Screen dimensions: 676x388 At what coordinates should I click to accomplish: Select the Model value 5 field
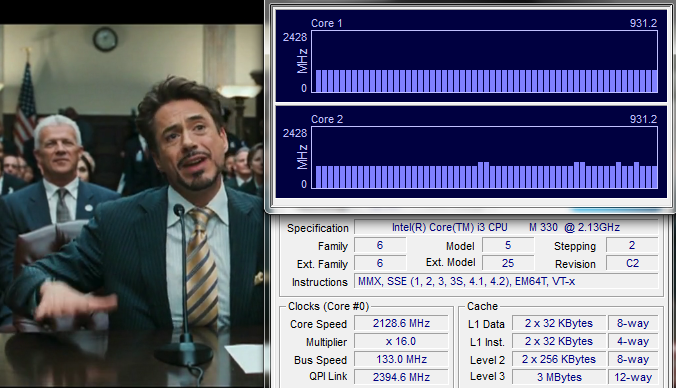click(x=508, y=245)
